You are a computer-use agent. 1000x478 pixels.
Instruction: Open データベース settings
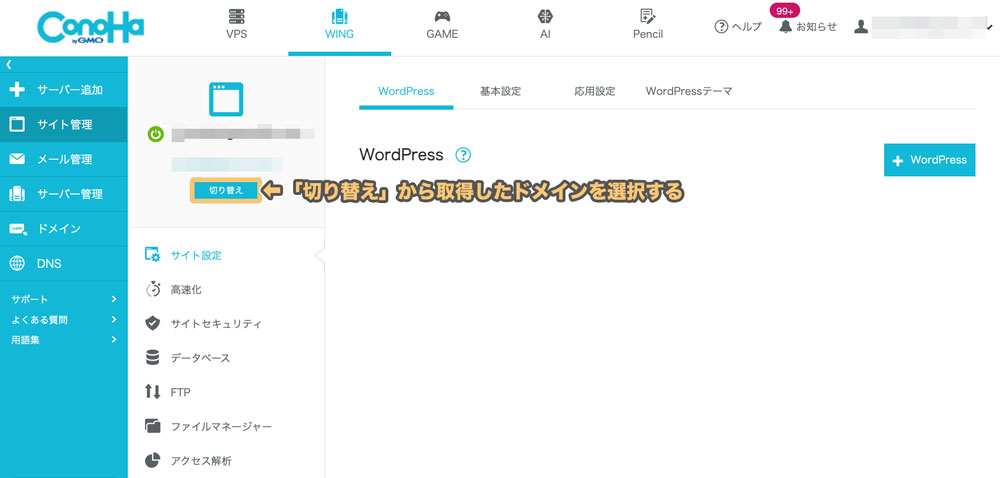[x=200, y=358]
